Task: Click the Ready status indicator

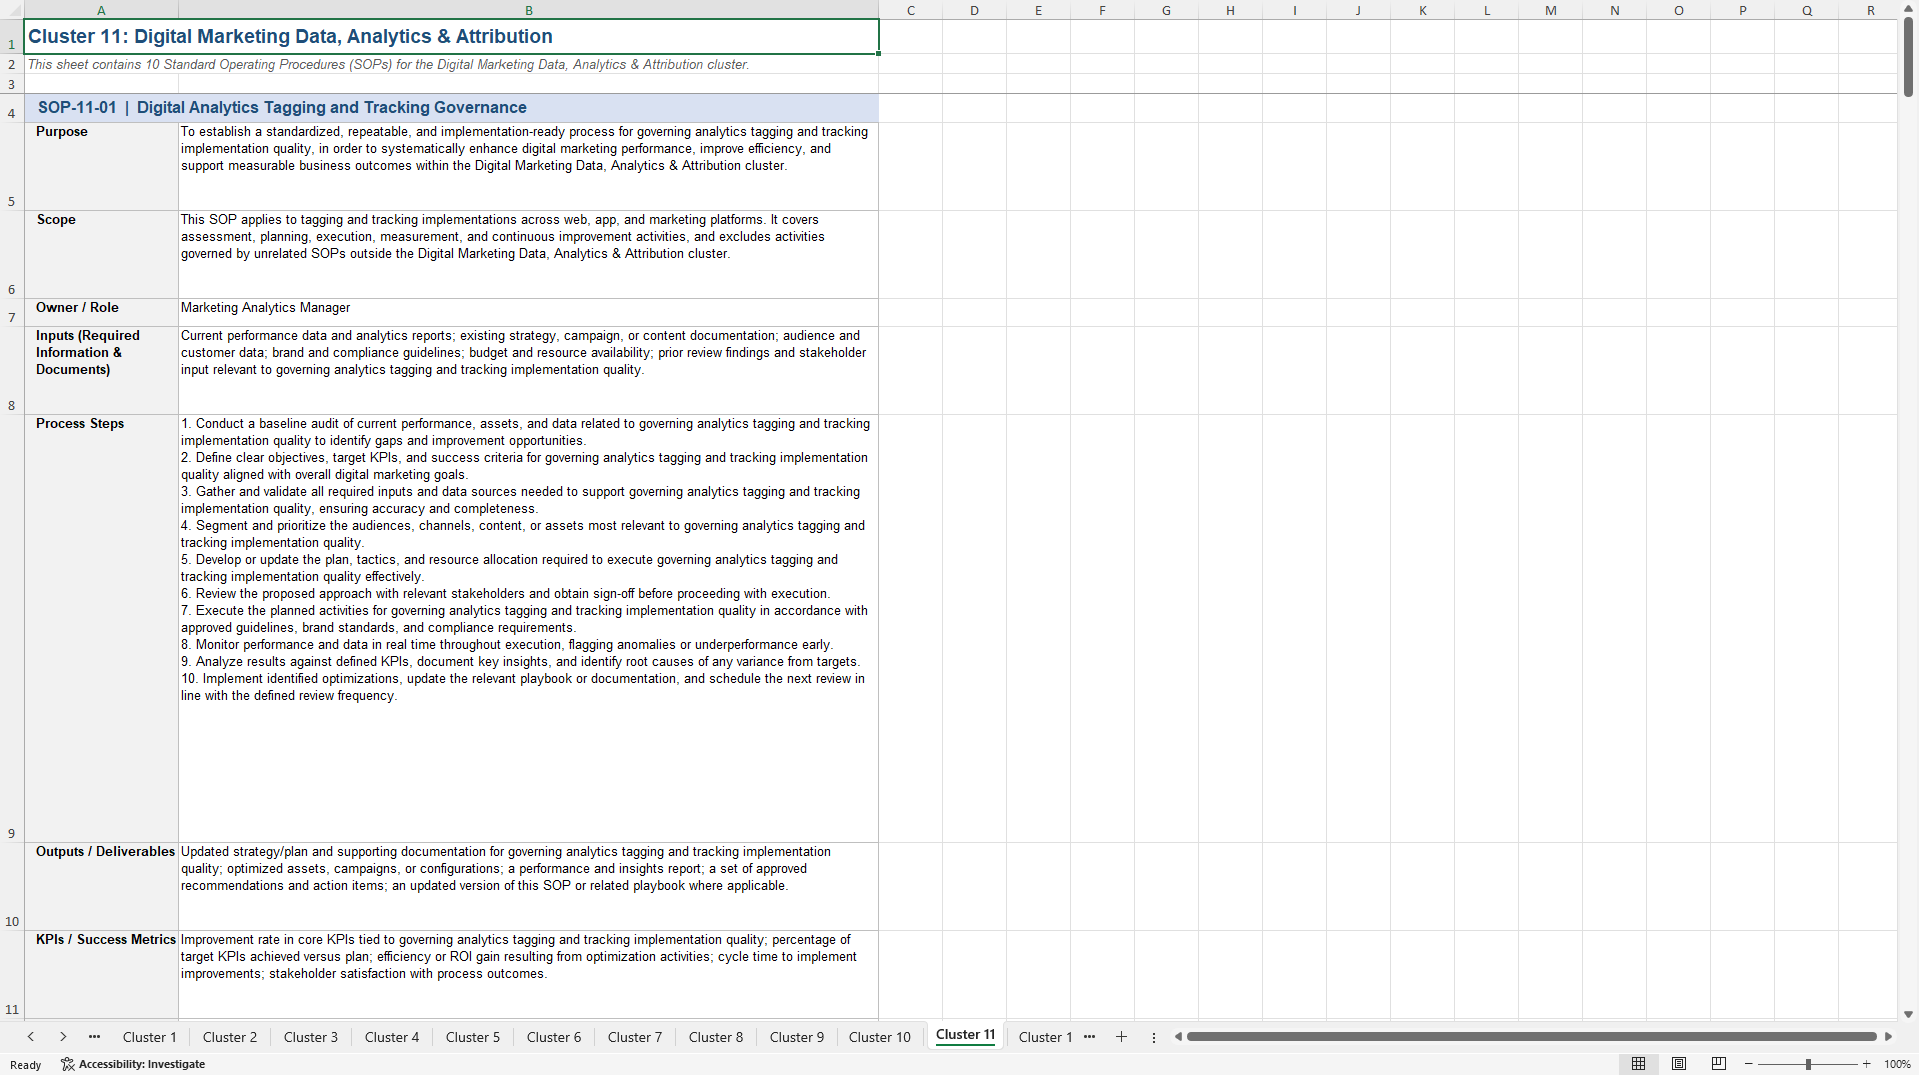Action: coord(26,1065)
